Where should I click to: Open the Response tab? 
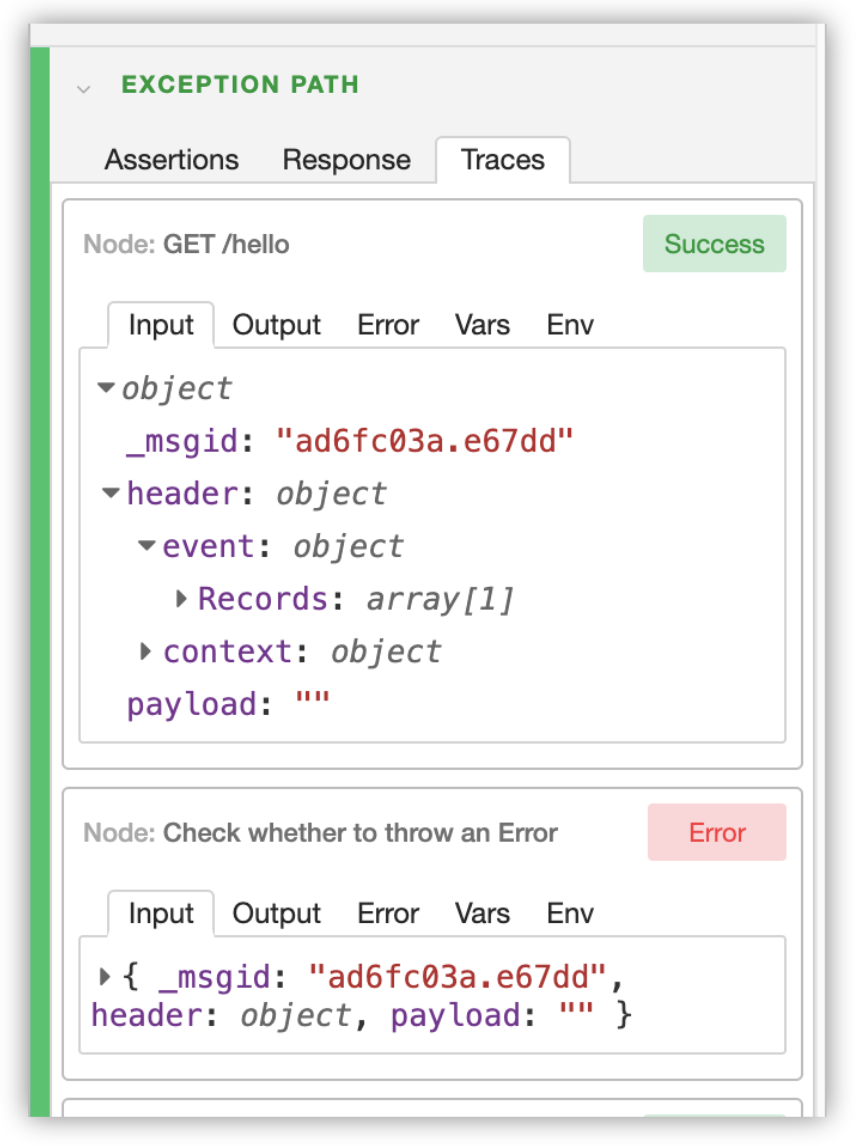pos(346,159)
